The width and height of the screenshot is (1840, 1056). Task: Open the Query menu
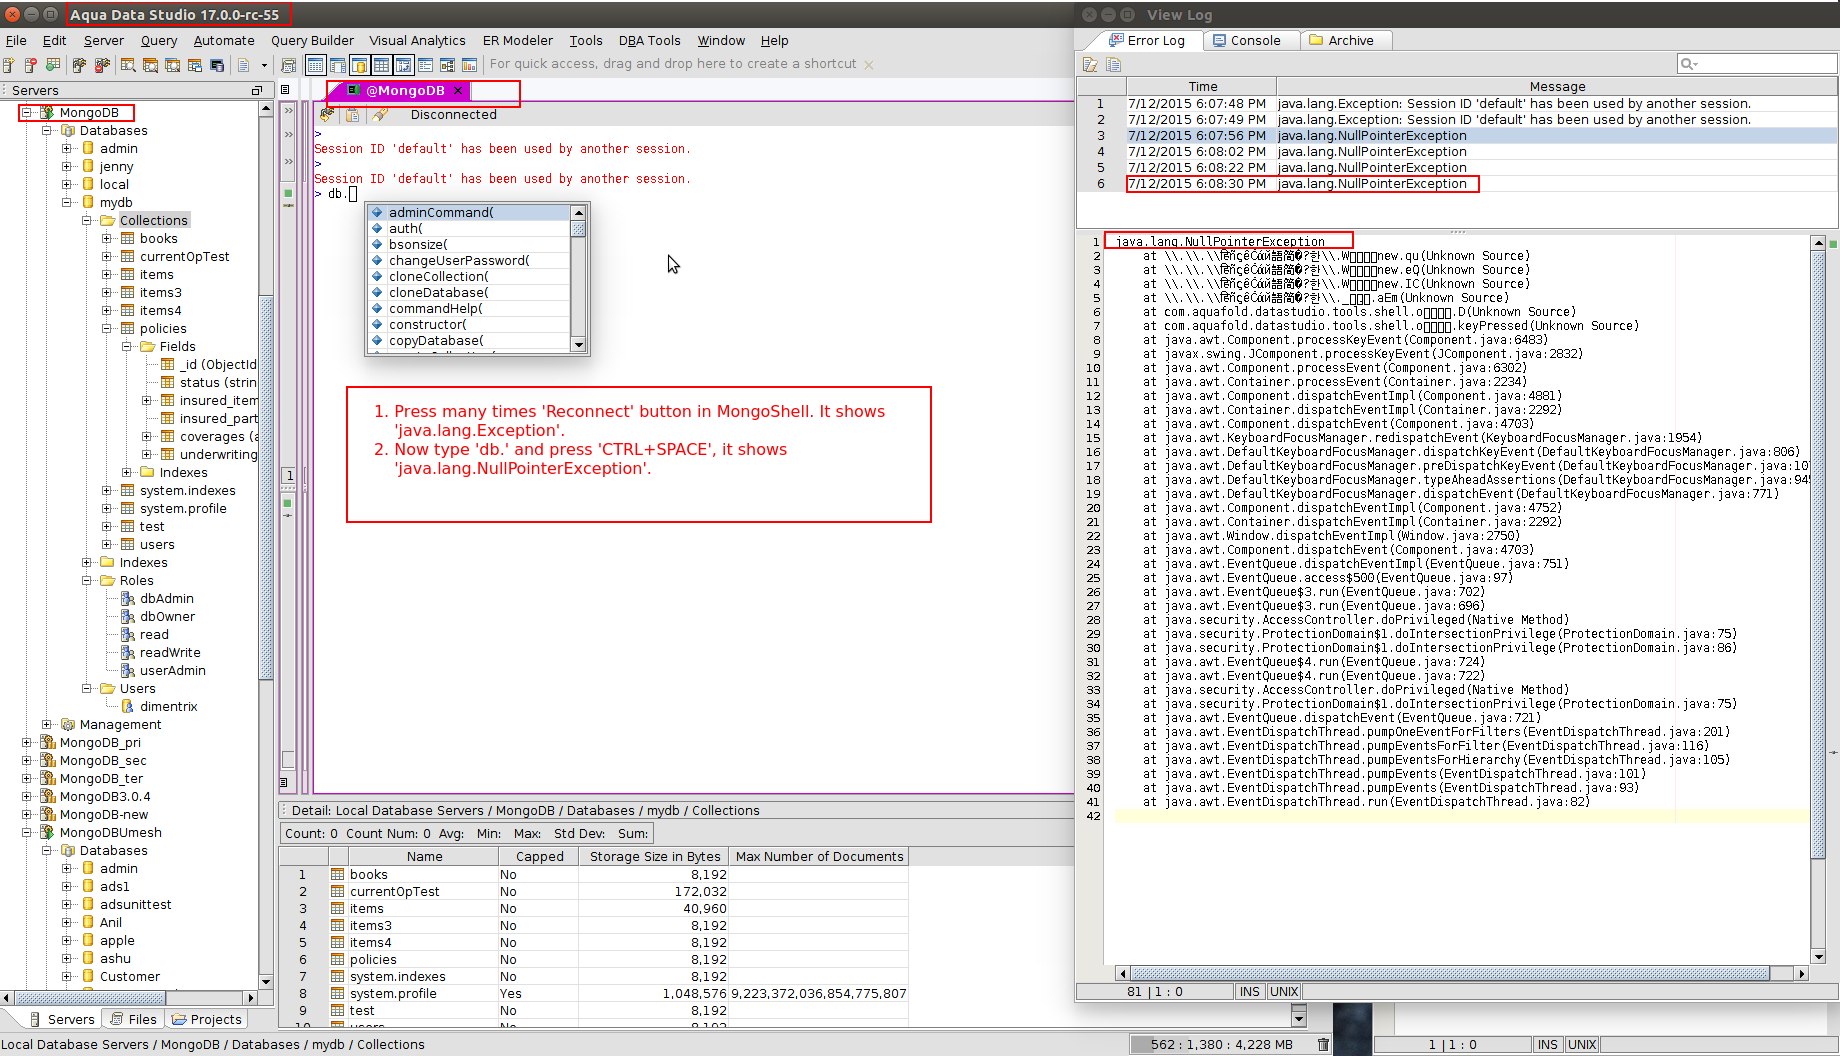(159, 40)
